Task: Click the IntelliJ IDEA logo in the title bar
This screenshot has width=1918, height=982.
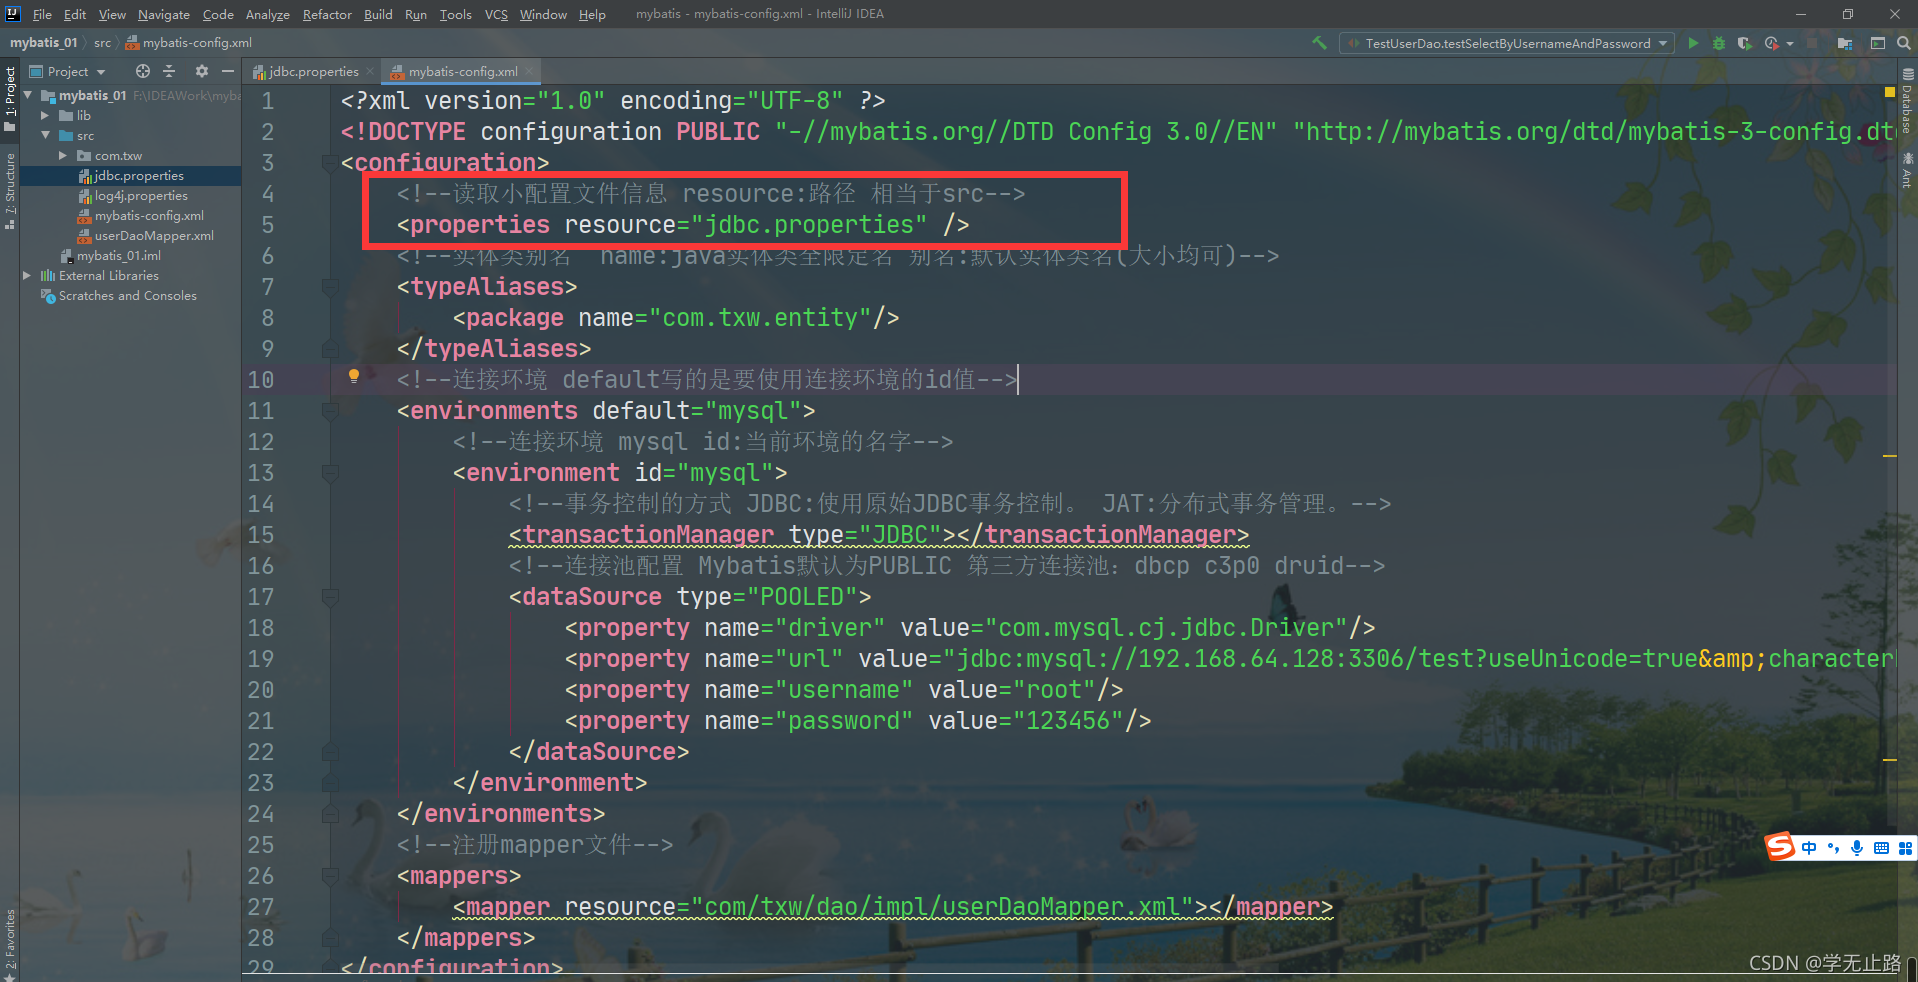Action: [x=13, y=14]
